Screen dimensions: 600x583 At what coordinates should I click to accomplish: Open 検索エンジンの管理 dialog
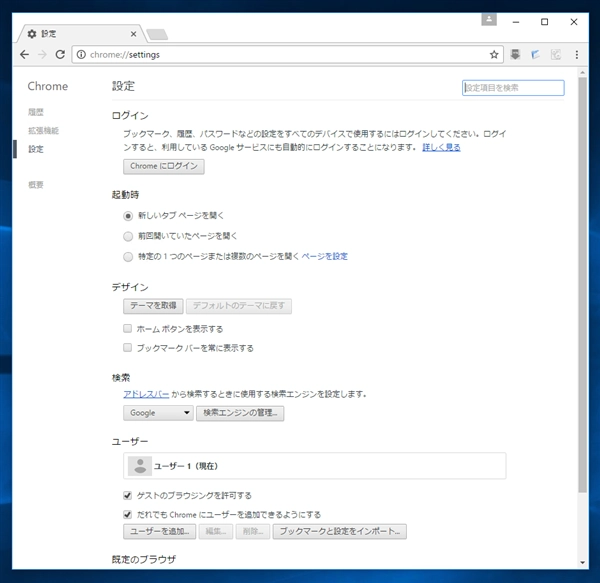240,413
